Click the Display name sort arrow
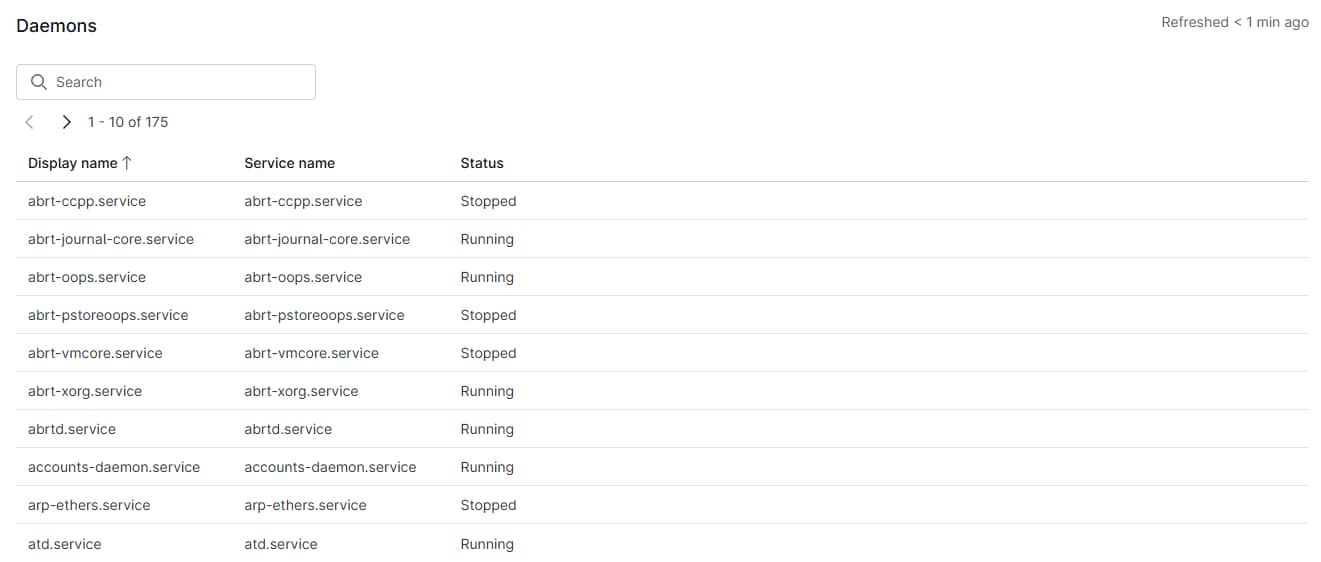This screenshot has height=562, width=1321. tap(127, 163)
